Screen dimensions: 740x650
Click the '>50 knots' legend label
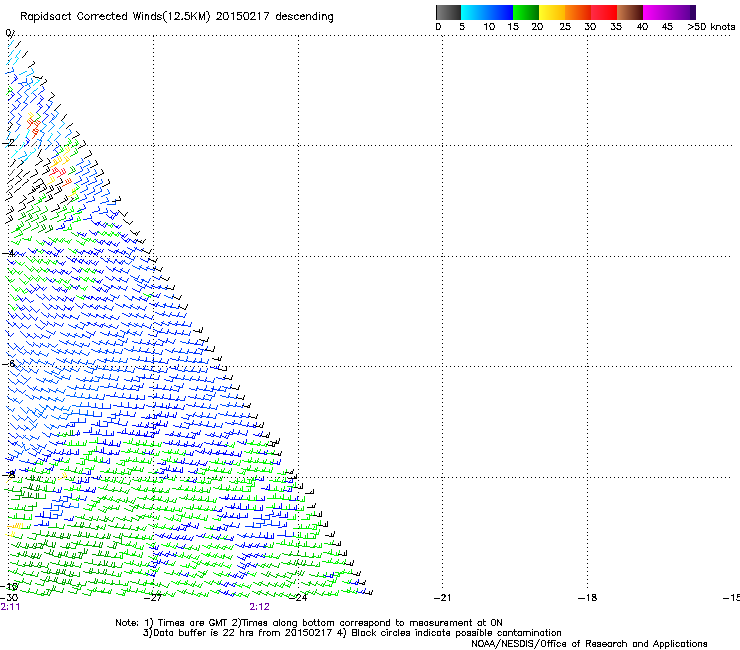[x=711, y=26]
